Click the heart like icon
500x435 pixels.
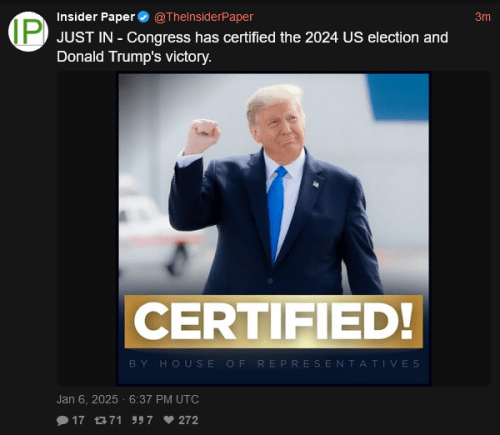click(169, 420)
